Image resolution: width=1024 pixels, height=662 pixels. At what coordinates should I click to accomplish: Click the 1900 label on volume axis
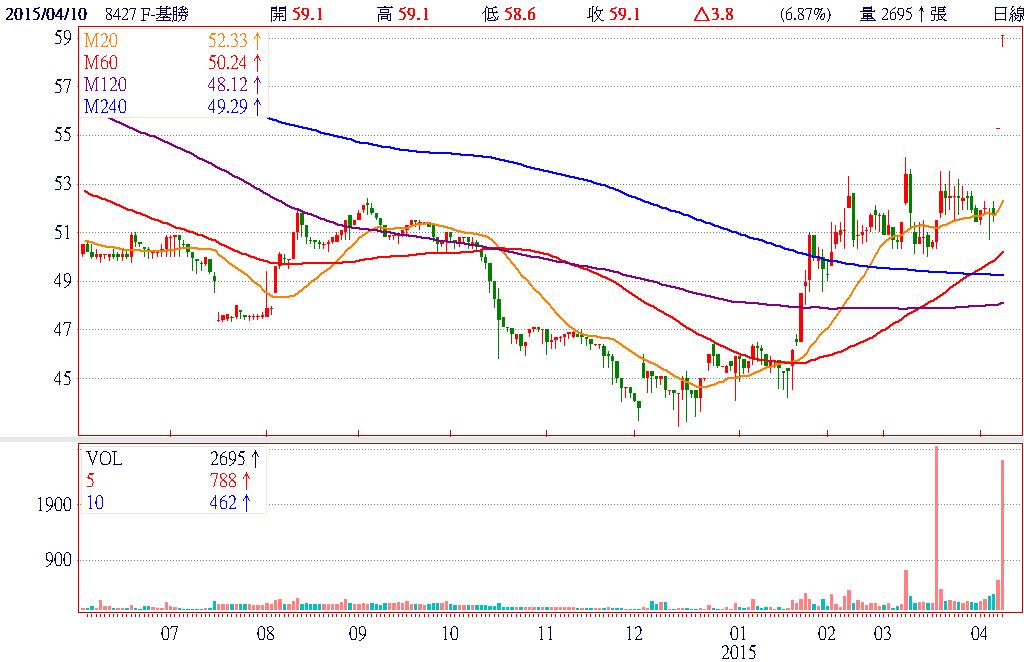coord(54,505)
